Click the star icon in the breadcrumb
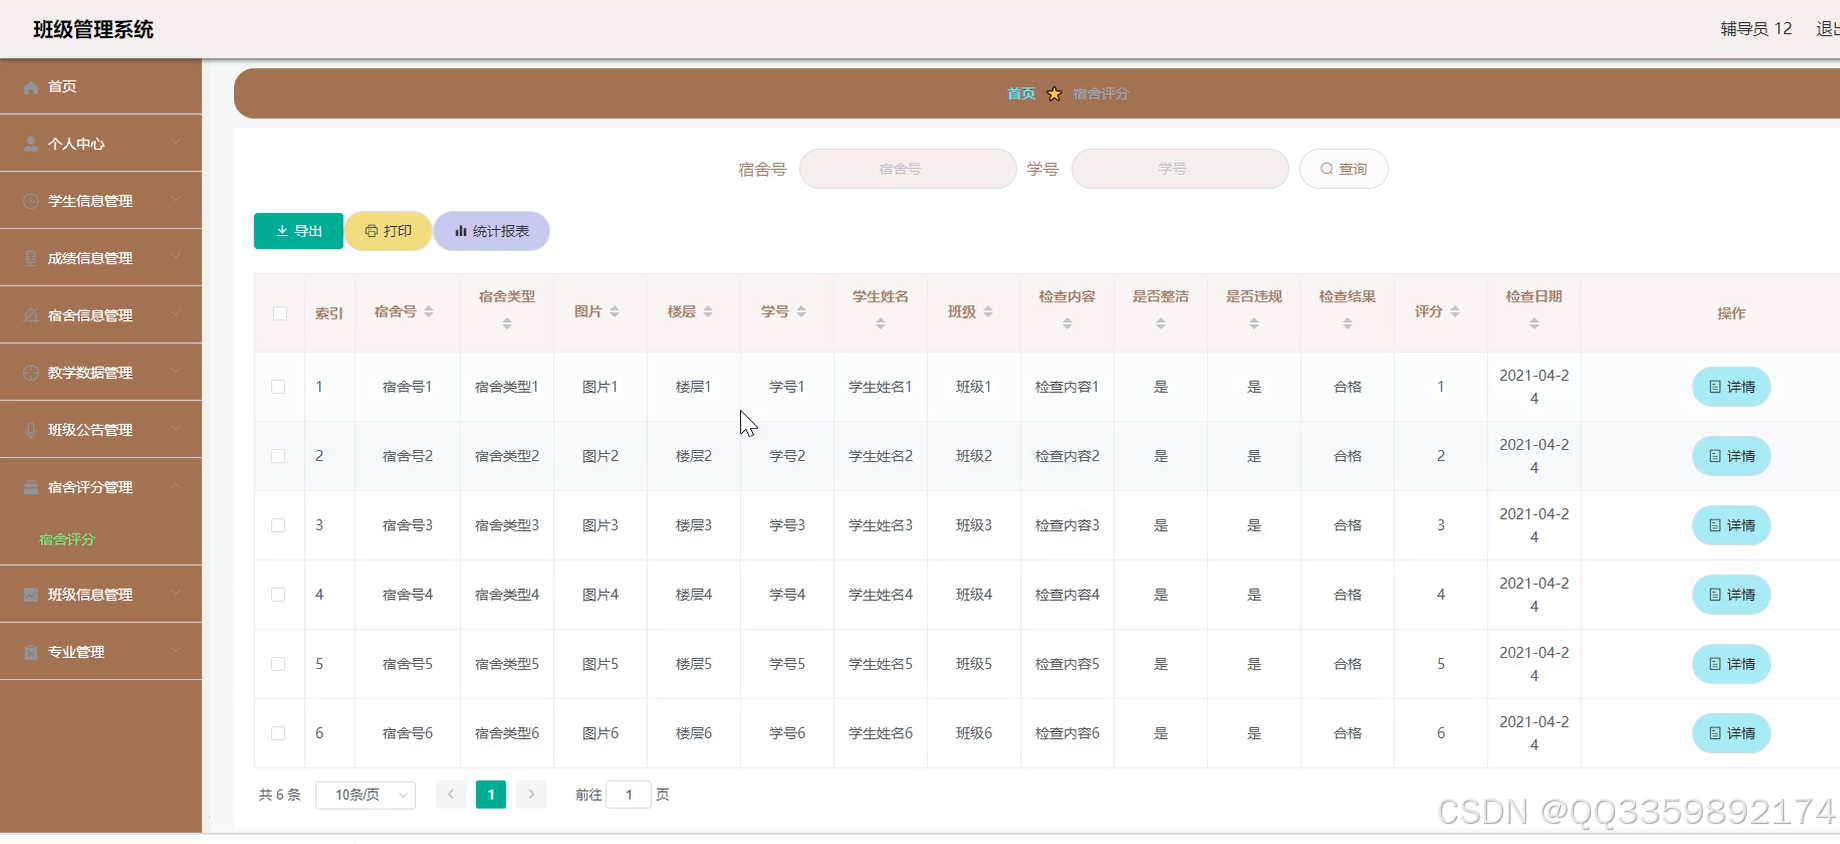 click(x=1054, y=93)
